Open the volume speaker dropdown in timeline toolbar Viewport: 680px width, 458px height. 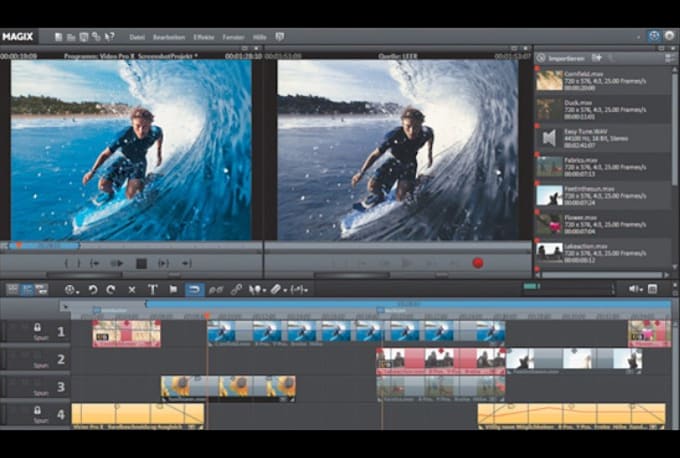tap(636, 289)
